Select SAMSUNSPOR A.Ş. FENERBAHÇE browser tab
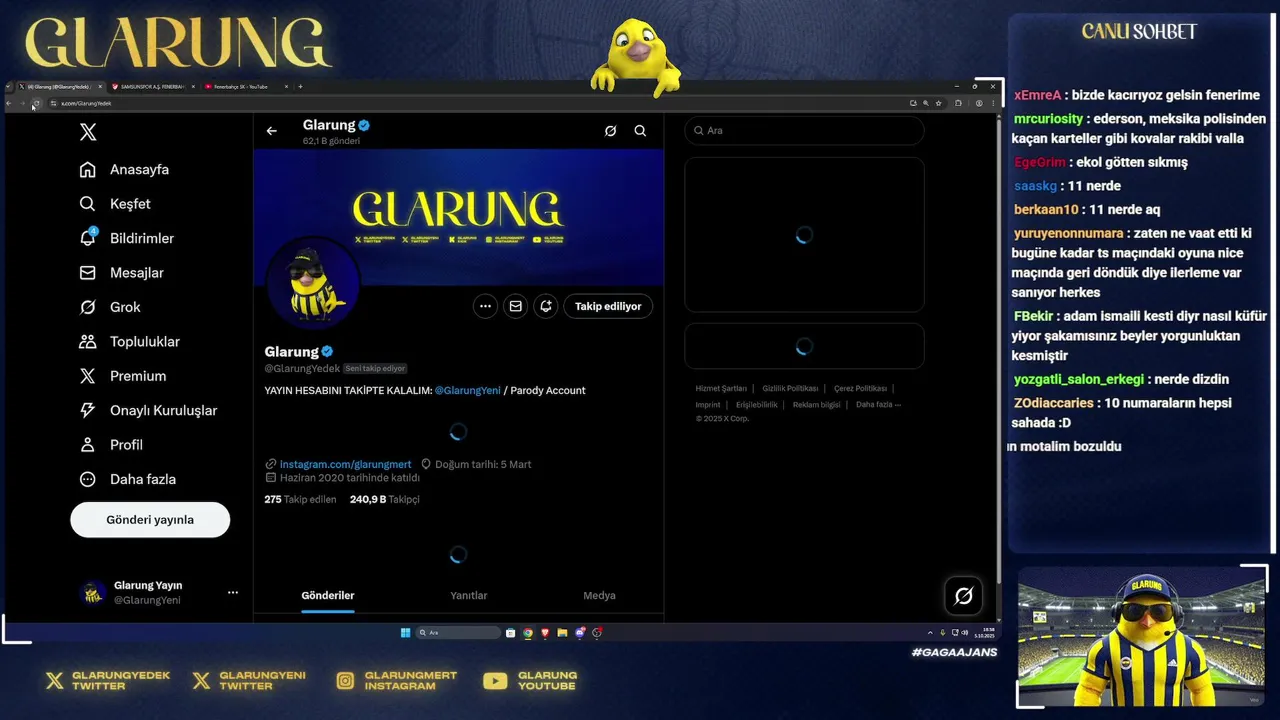 click(152, 87)
